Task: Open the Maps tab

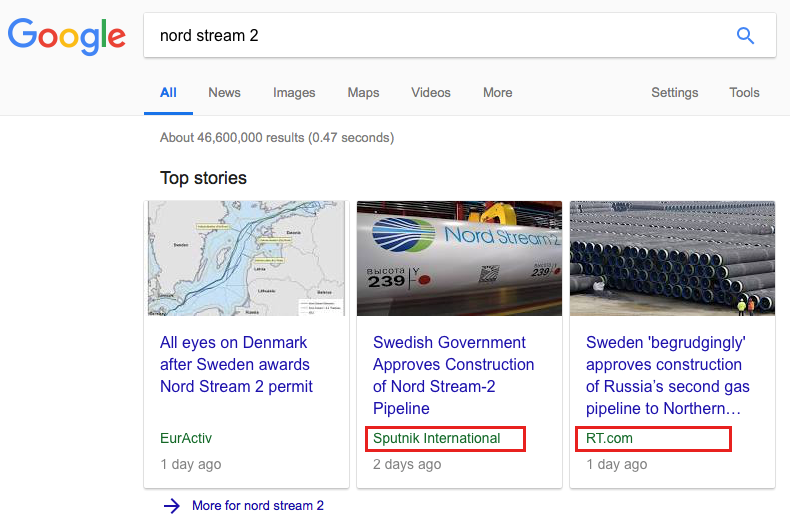Action: coord(363,93)
